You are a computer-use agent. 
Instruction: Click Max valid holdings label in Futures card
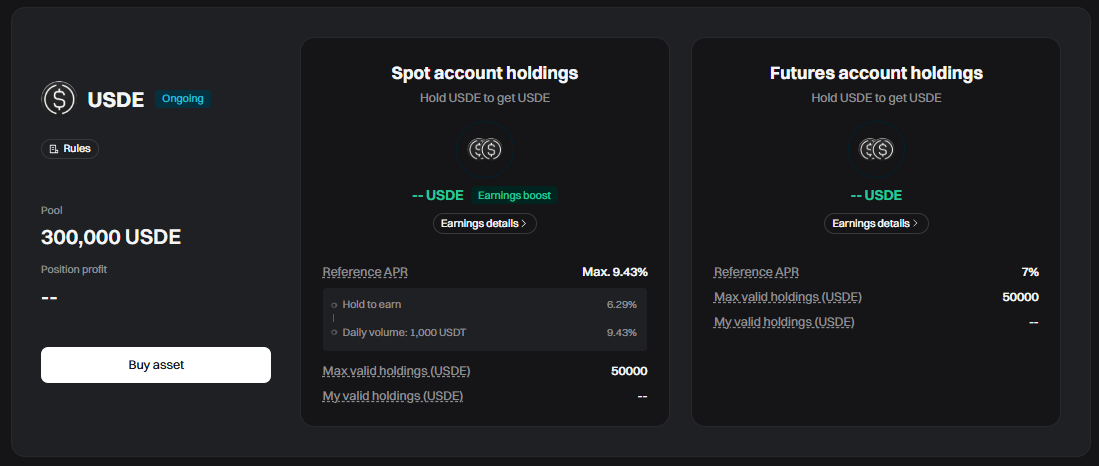pyautogui.click(x=787, y=297)
